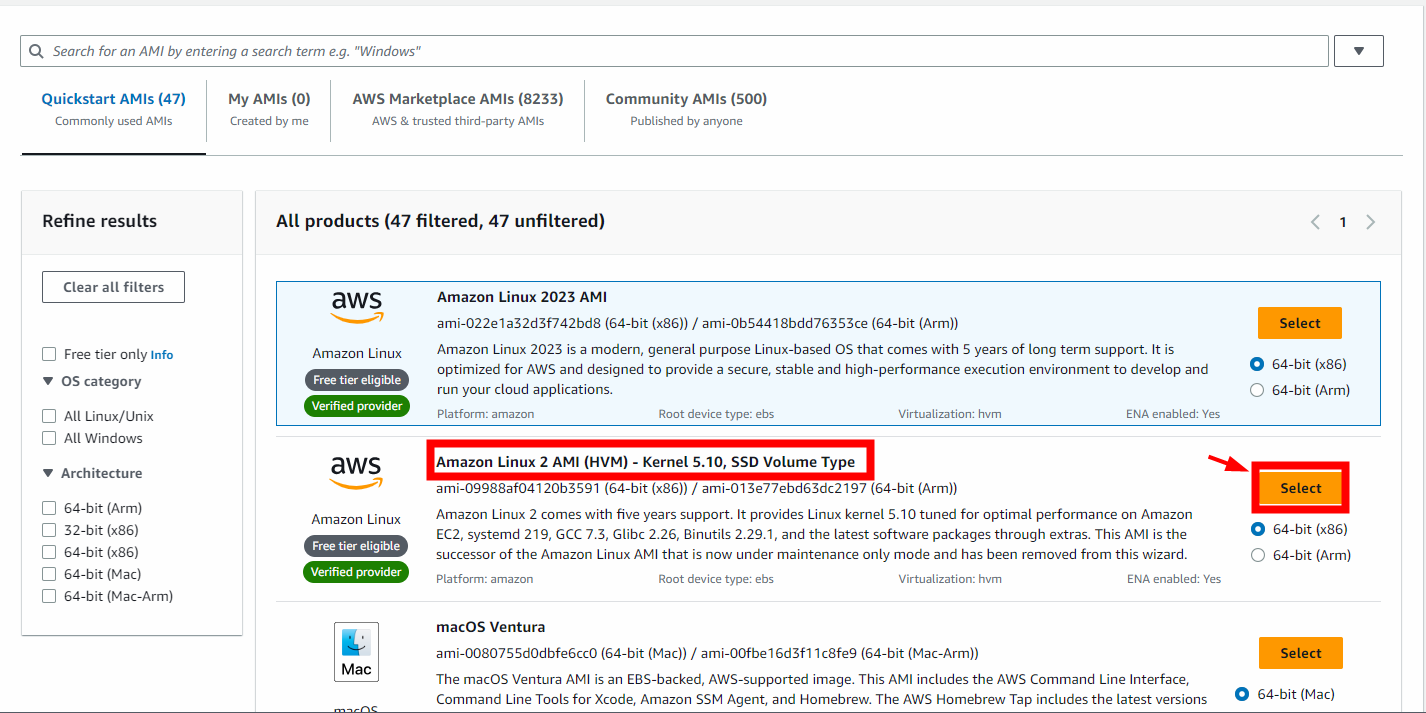The width and height of the screenshot is (1426, 713).
Task: Open the search bar dropdown arrow
Action: [1358, 50]
